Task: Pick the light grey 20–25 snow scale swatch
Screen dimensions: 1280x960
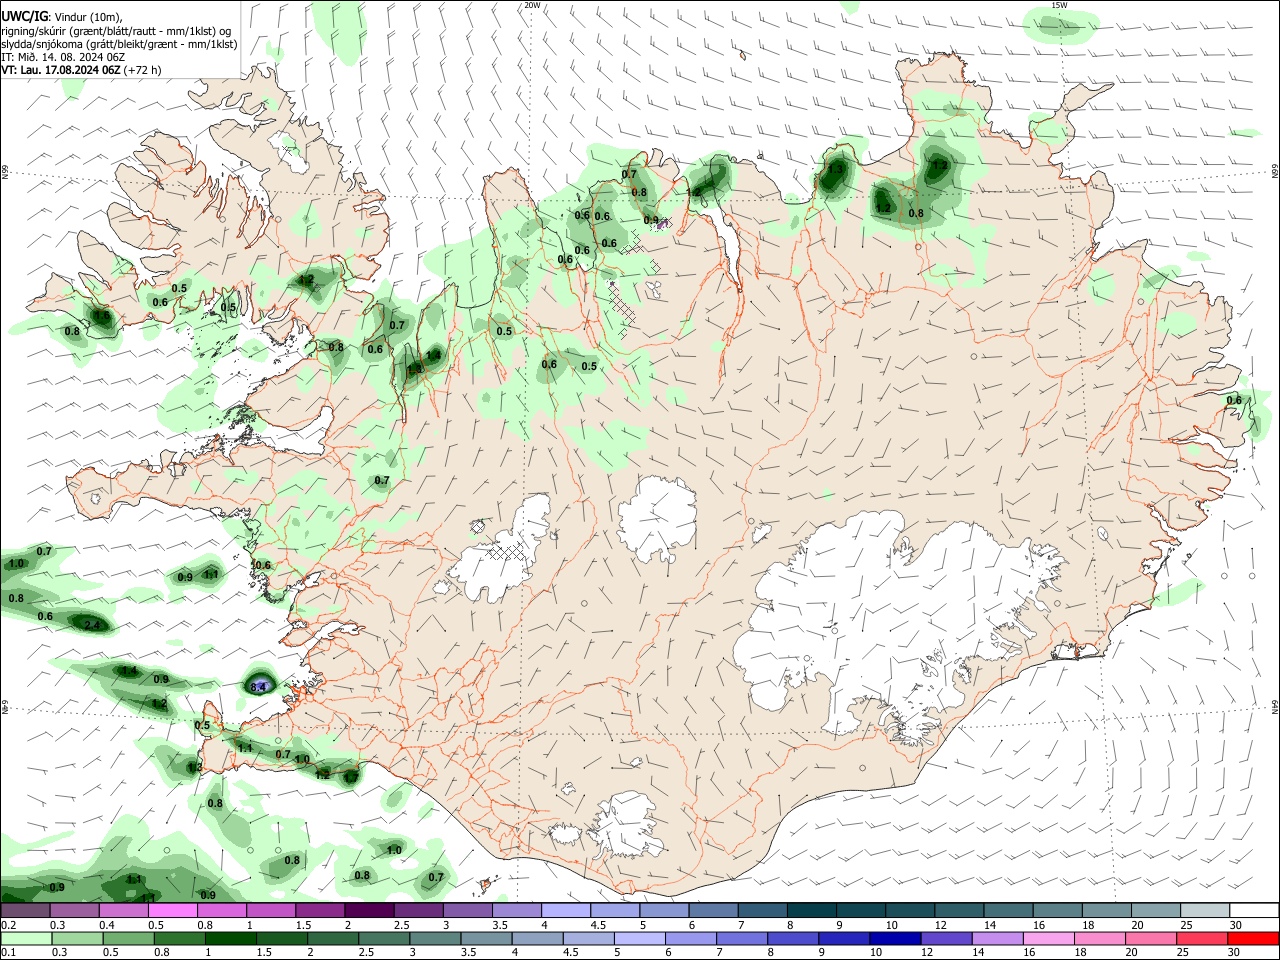Action: point(1204,911)
